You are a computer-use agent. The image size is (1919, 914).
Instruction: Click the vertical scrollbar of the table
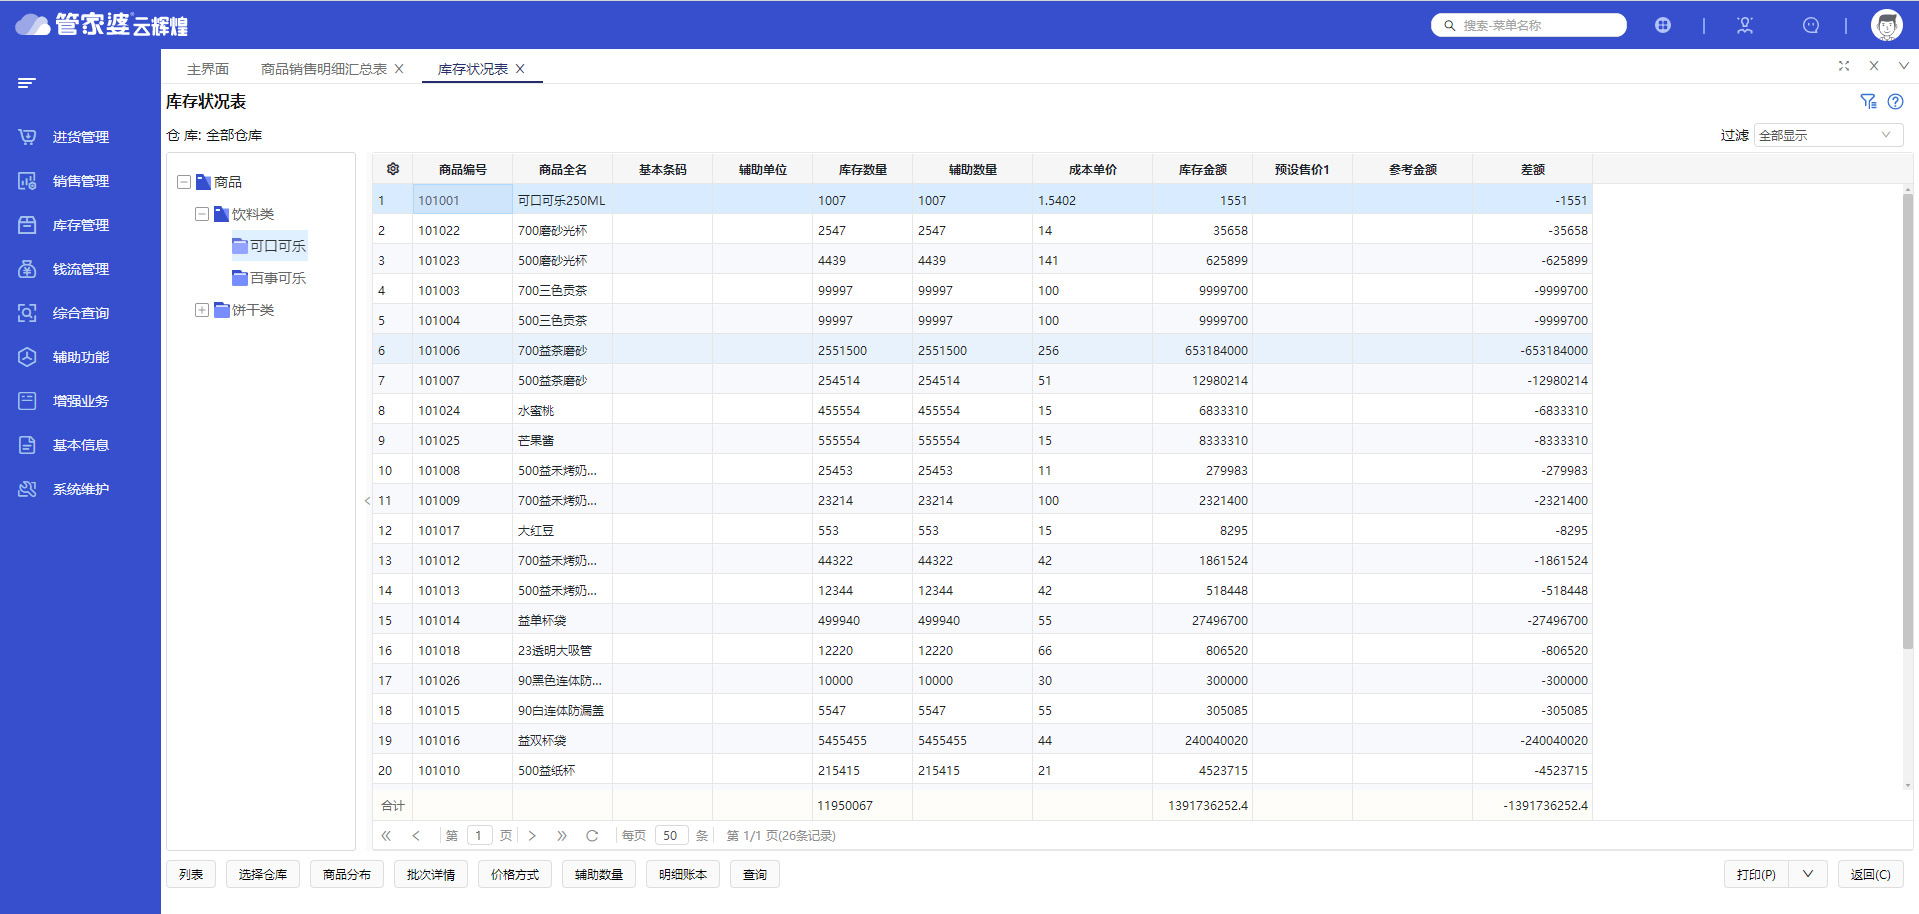1907,420
